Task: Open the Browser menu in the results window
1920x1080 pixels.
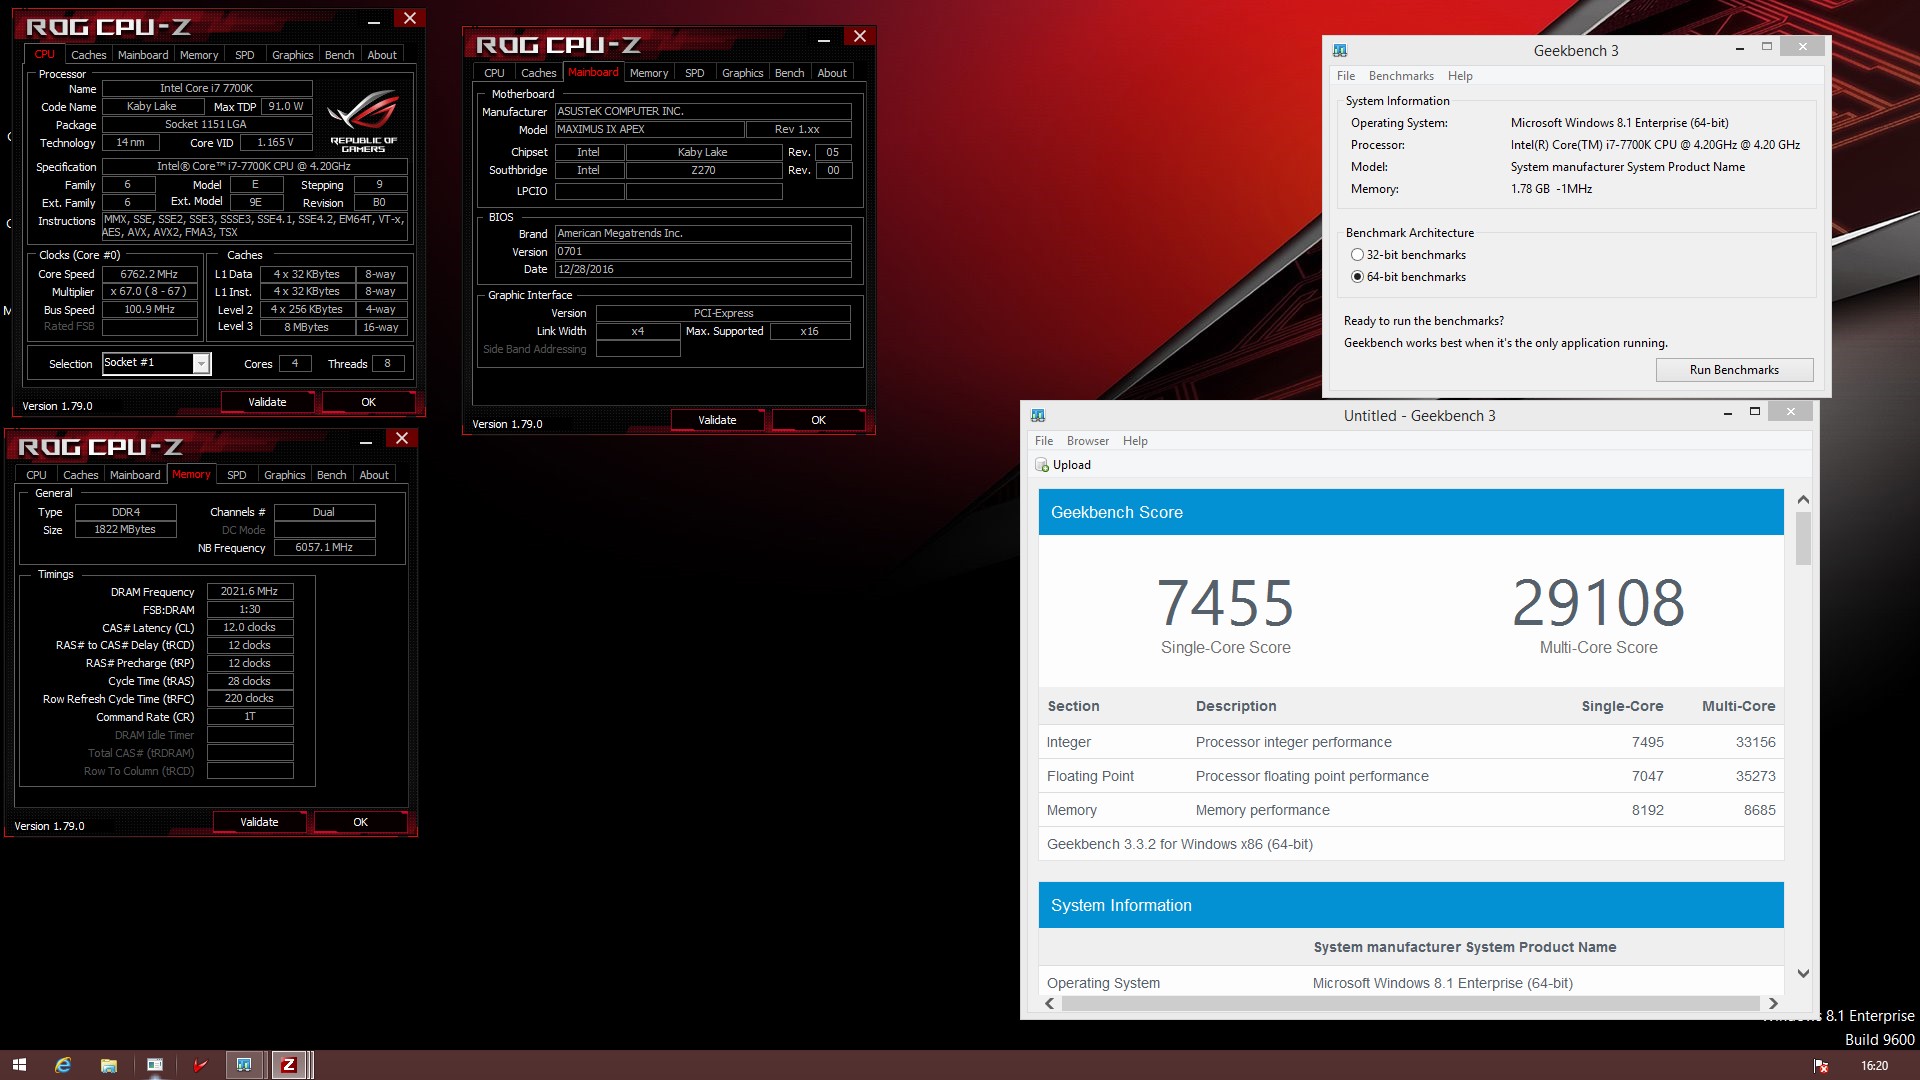Action: [x=1087, y=441]
